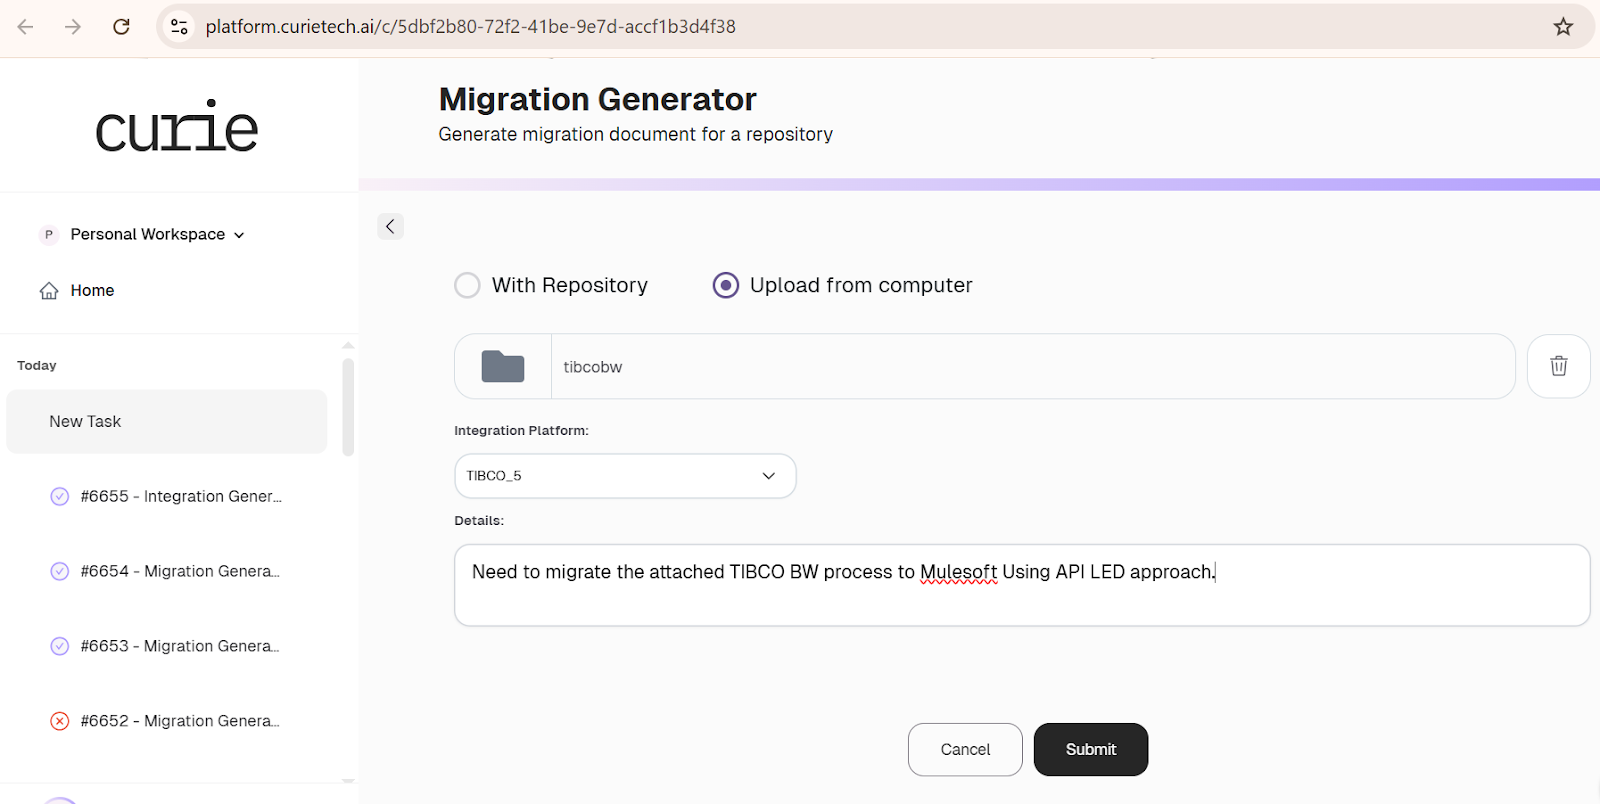This screenshot has height=804, width=1600.
Task: Click the tibcobw folder icon
Action: (503, 367)
